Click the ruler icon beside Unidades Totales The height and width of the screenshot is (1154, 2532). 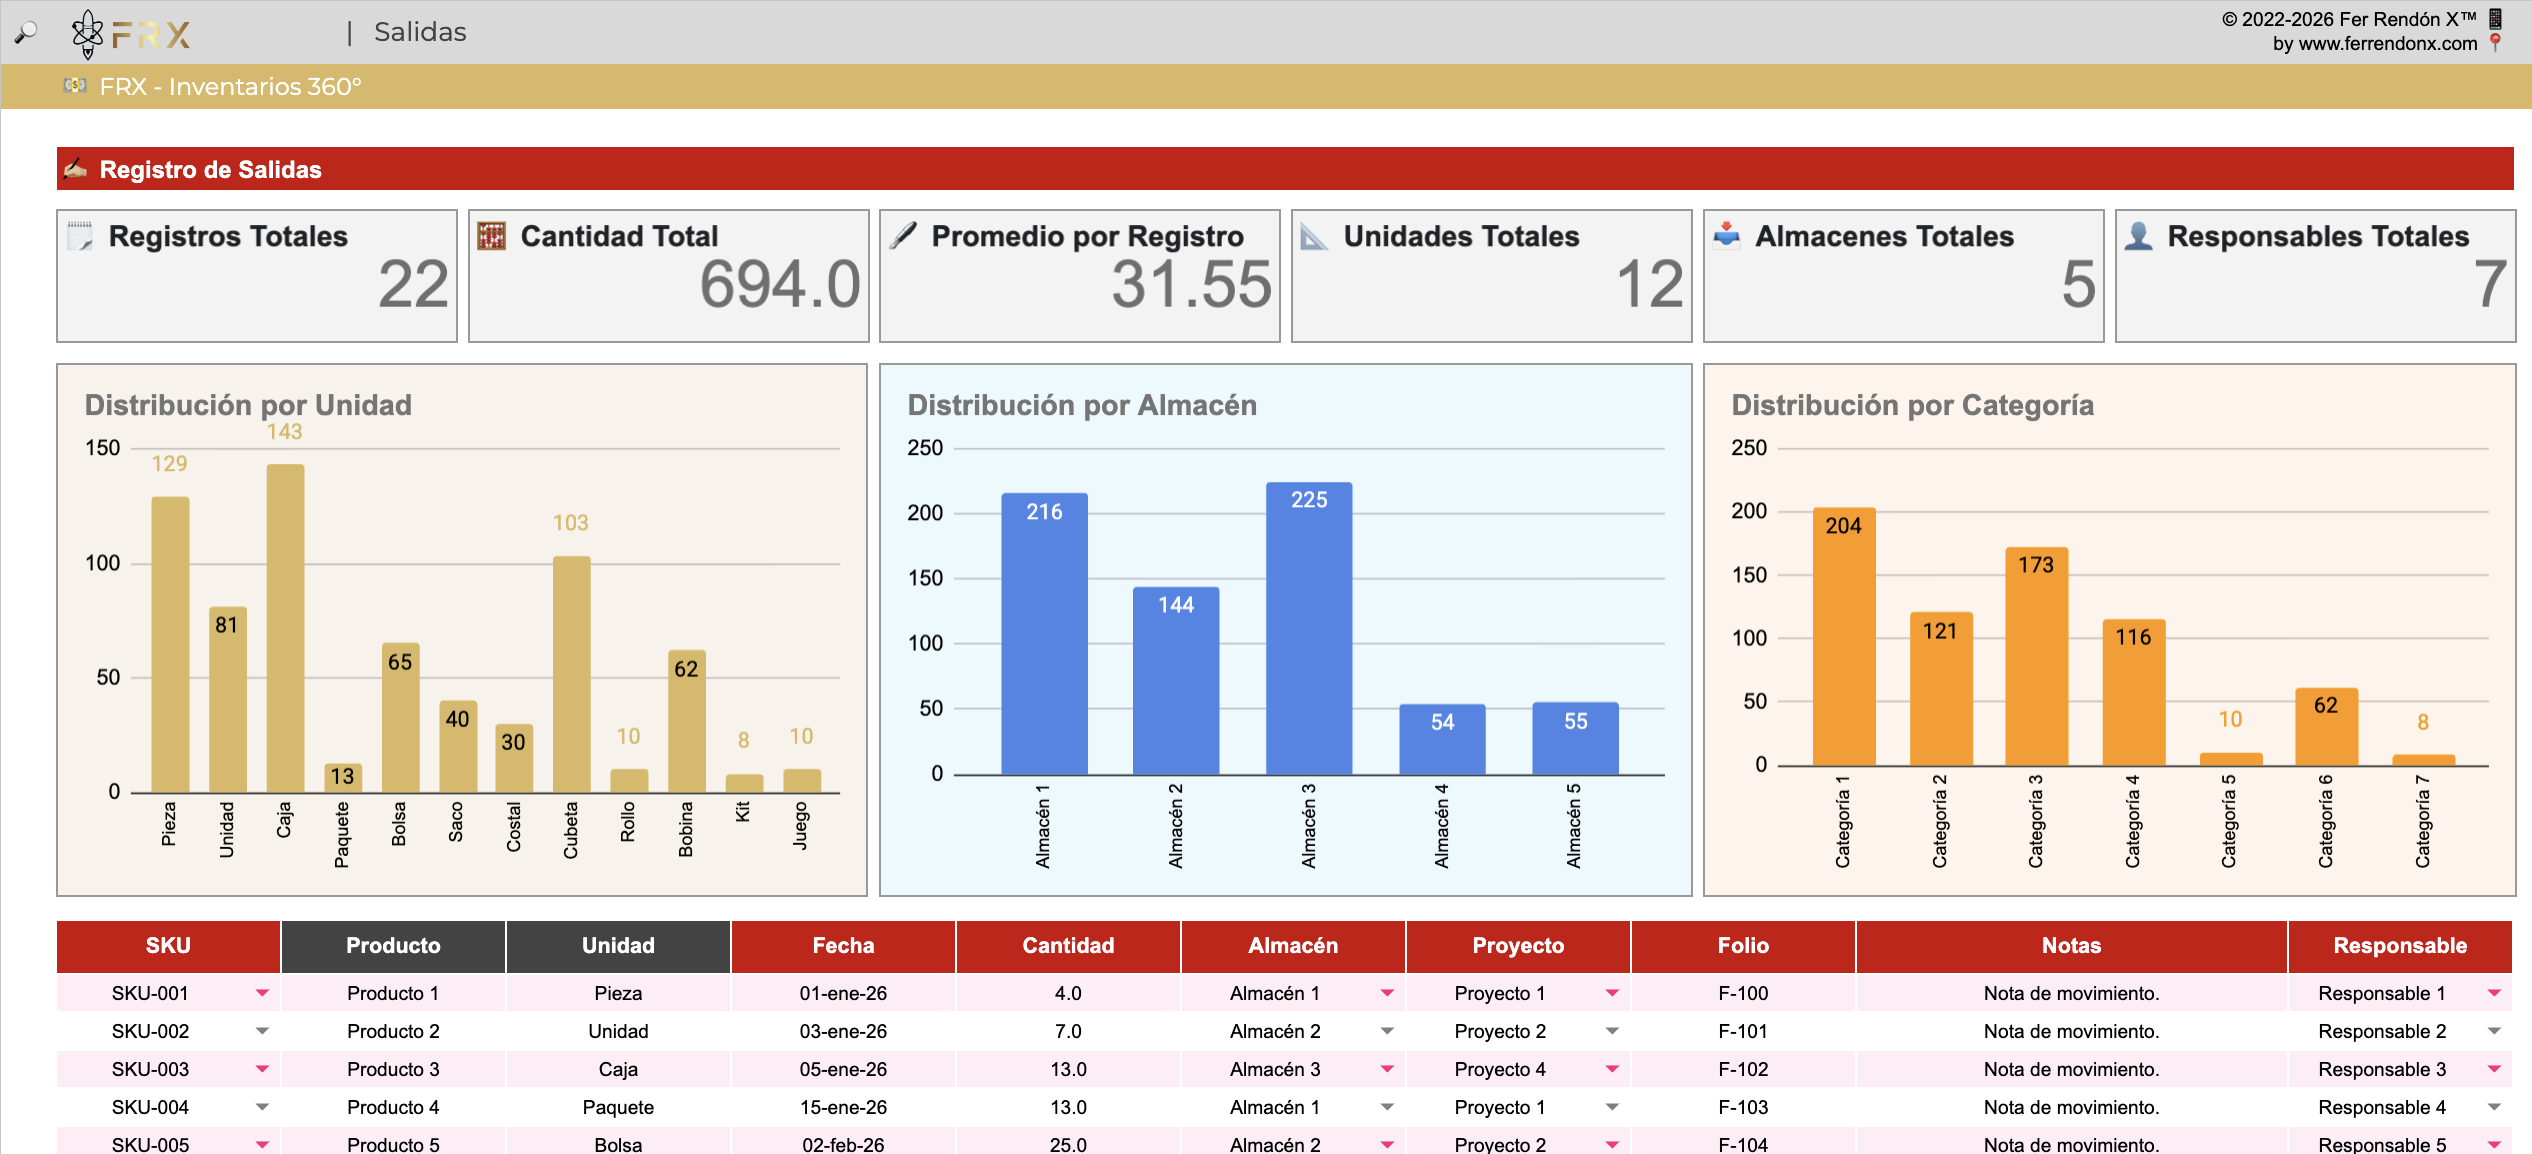1314,236
